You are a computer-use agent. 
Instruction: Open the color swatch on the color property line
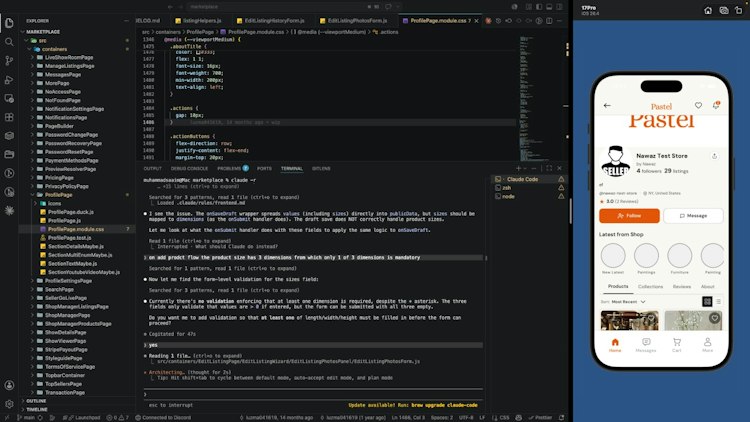[x=198, y=52]
